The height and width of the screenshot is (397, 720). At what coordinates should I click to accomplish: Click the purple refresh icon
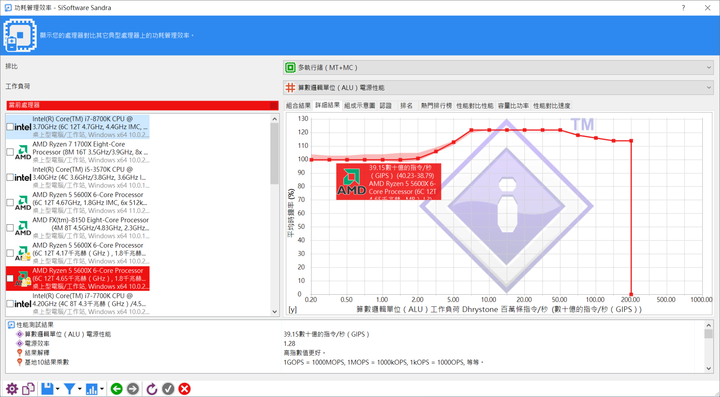[152, 389]
